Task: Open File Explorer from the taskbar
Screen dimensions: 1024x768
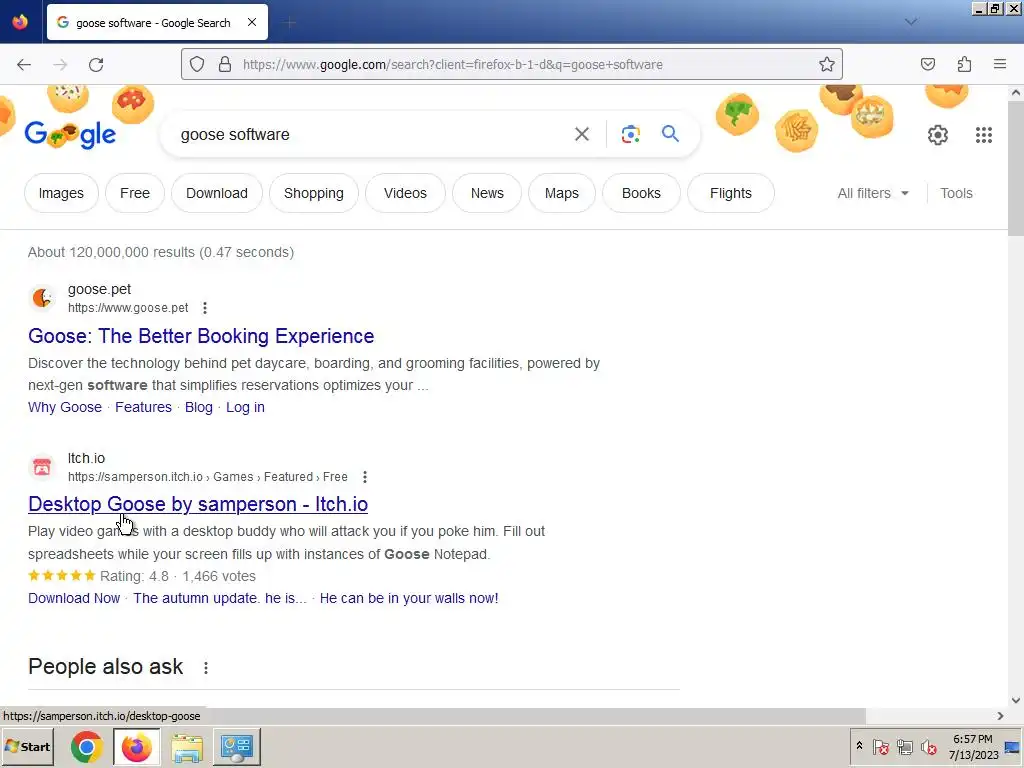Action: click(x=187, y=746)
